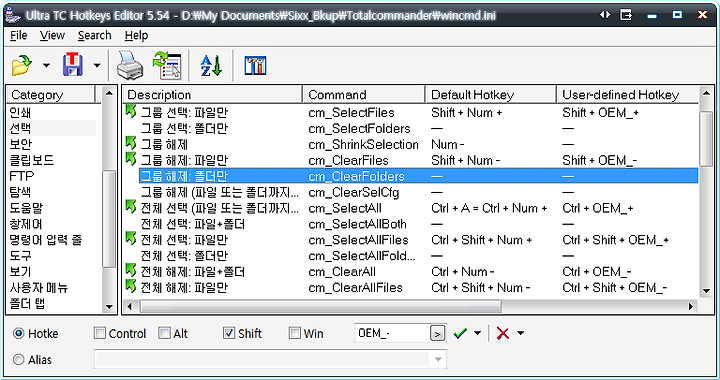Uncheck the Shift modifier checkbox

coord(229,333)
